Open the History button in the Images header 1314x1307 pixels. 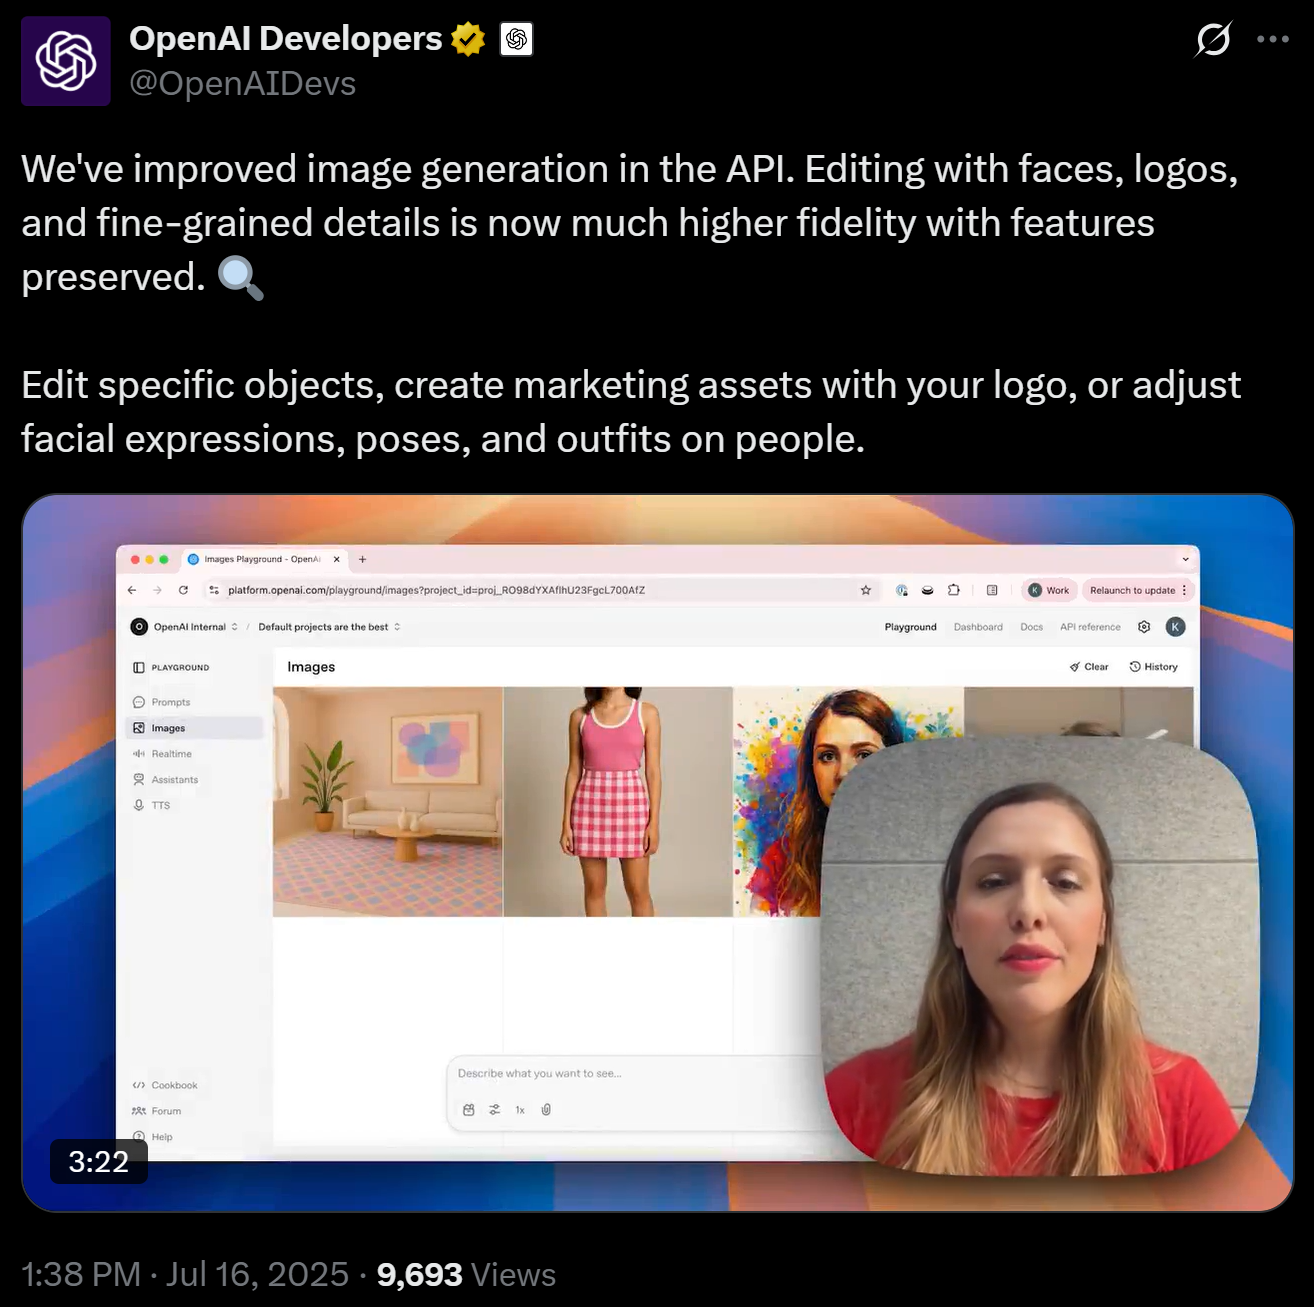1154,667
